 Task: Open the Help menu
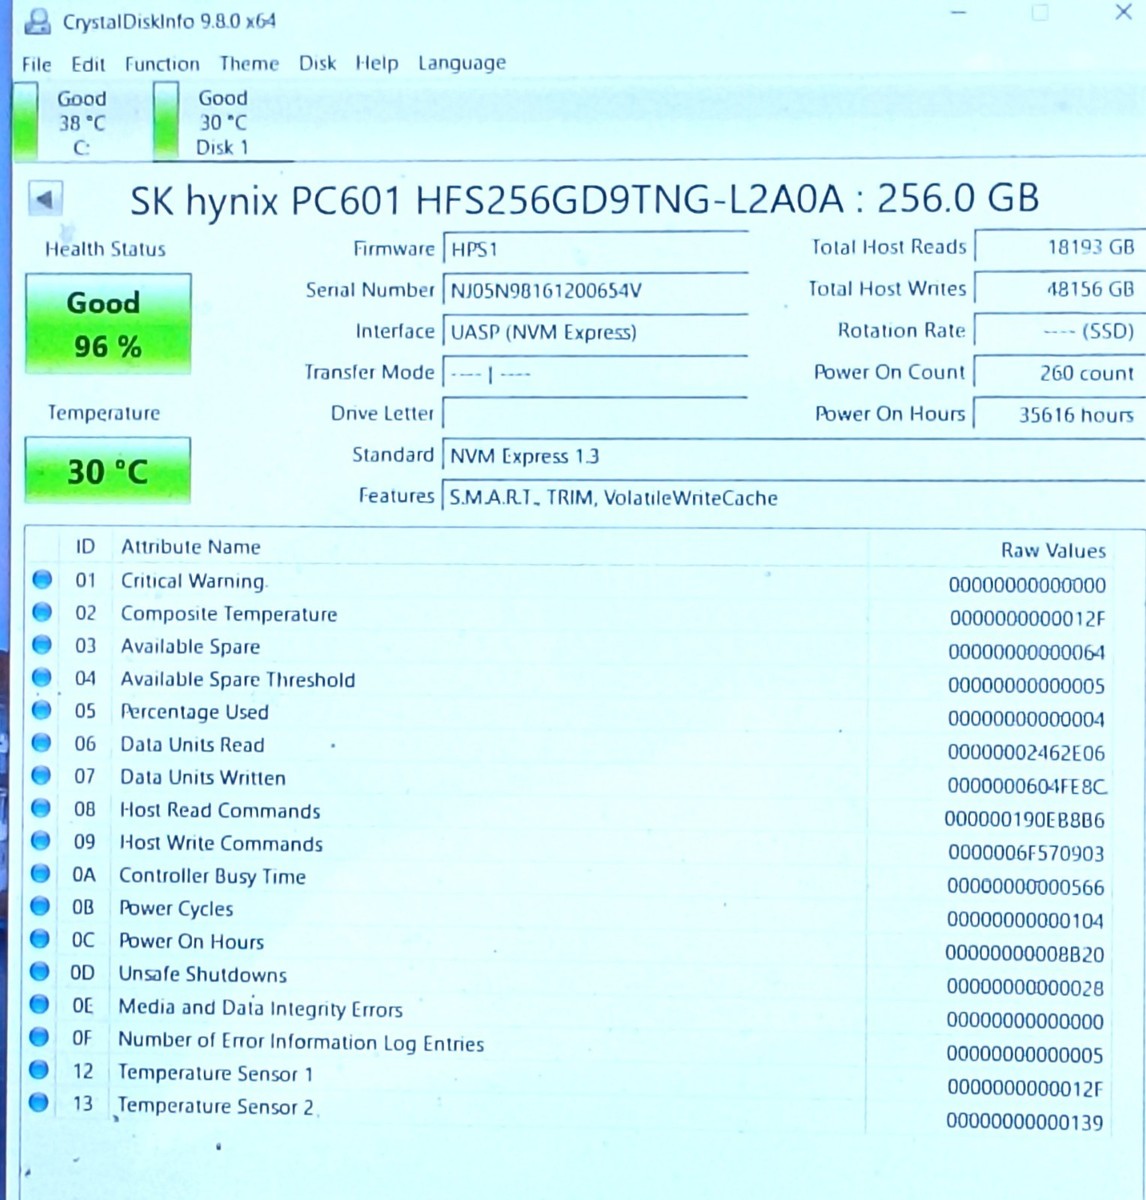tap(376, 63)
